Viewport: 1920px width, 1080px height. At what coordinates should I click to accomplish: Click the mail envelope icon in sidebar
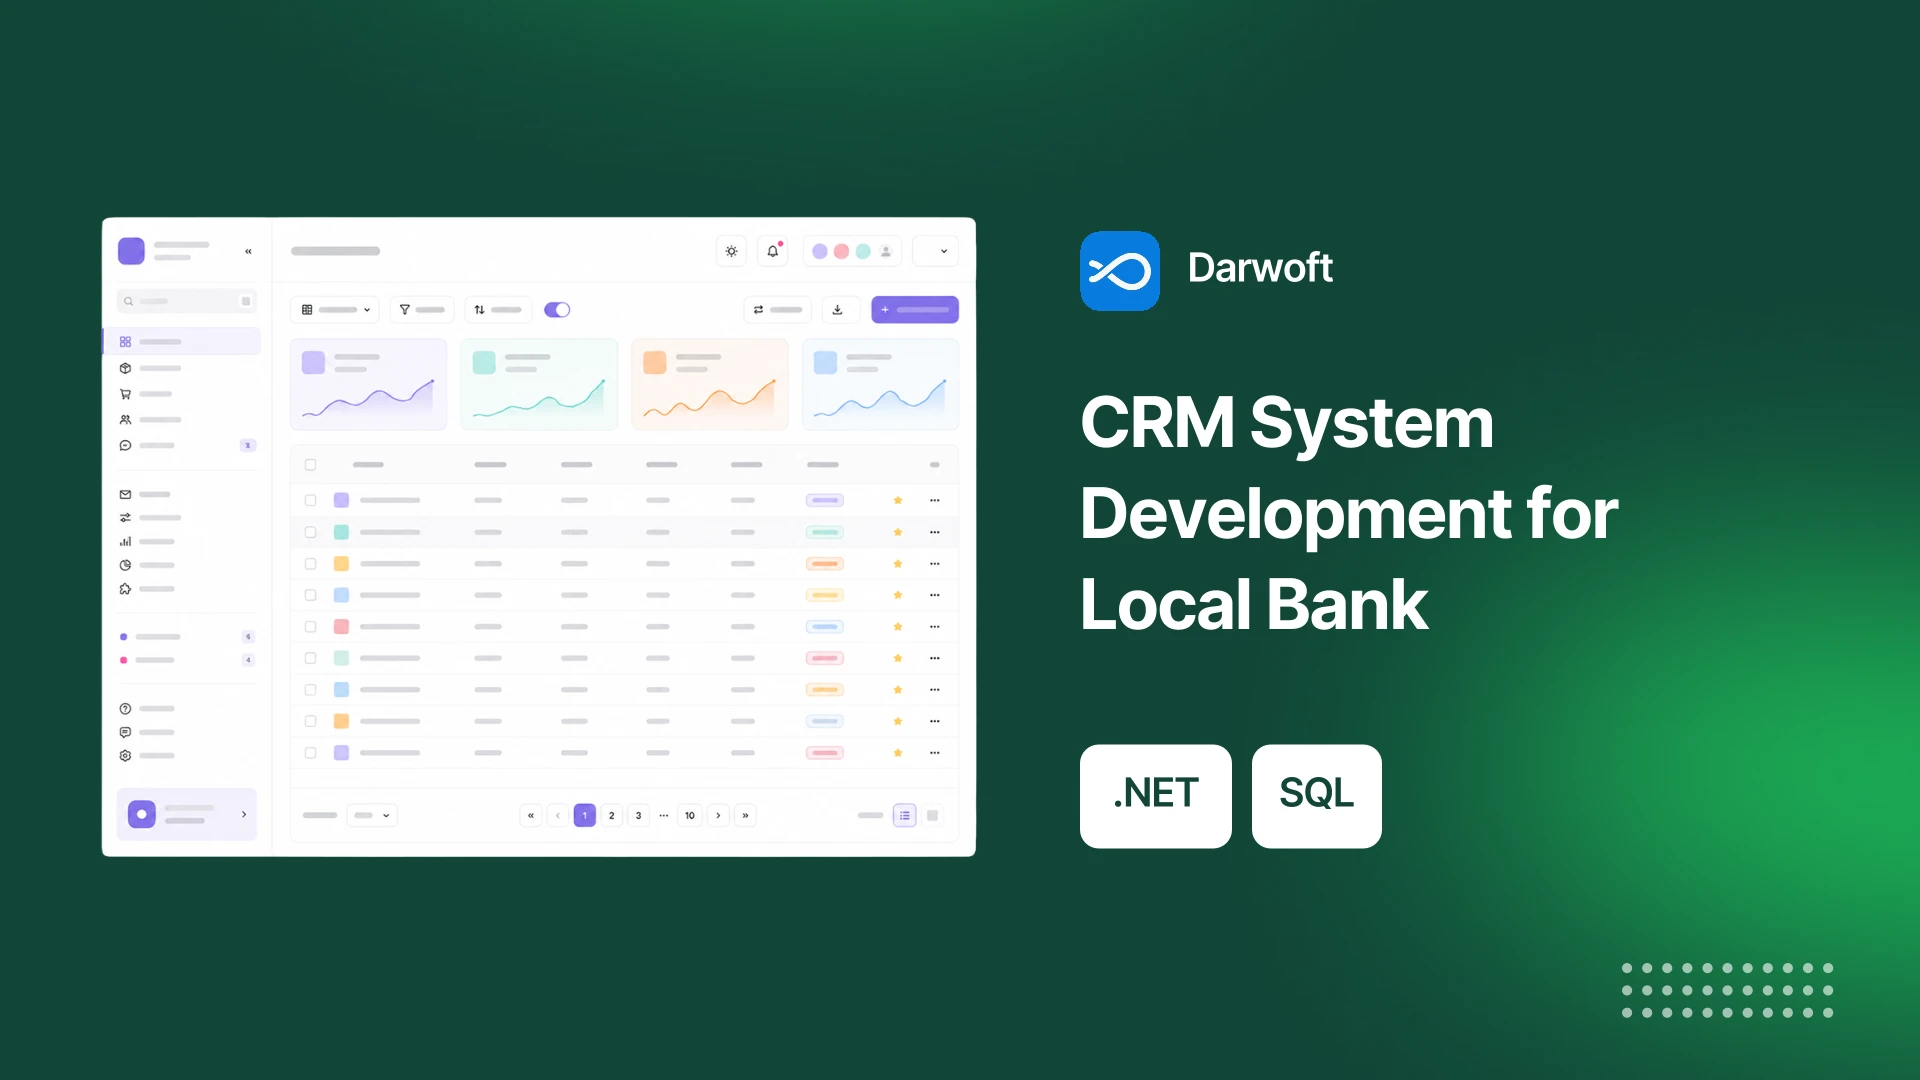pyautogui.click(x=125, y=494)
